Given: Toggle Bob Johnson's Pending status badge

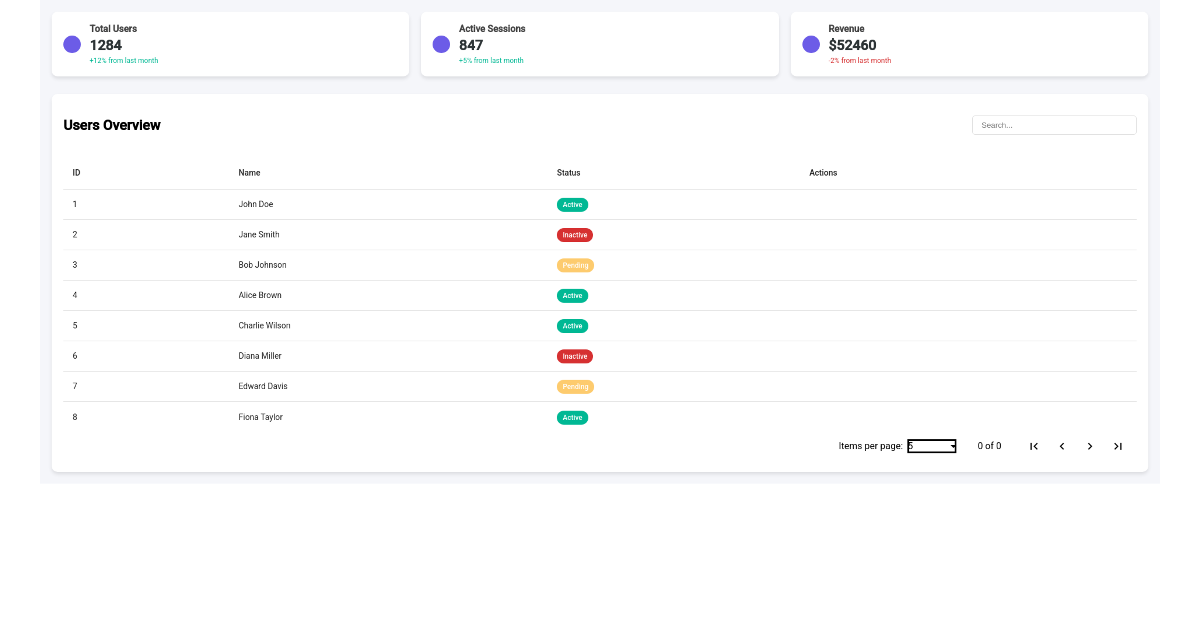Looking at the screenshot, I should [x=574, y=265].
